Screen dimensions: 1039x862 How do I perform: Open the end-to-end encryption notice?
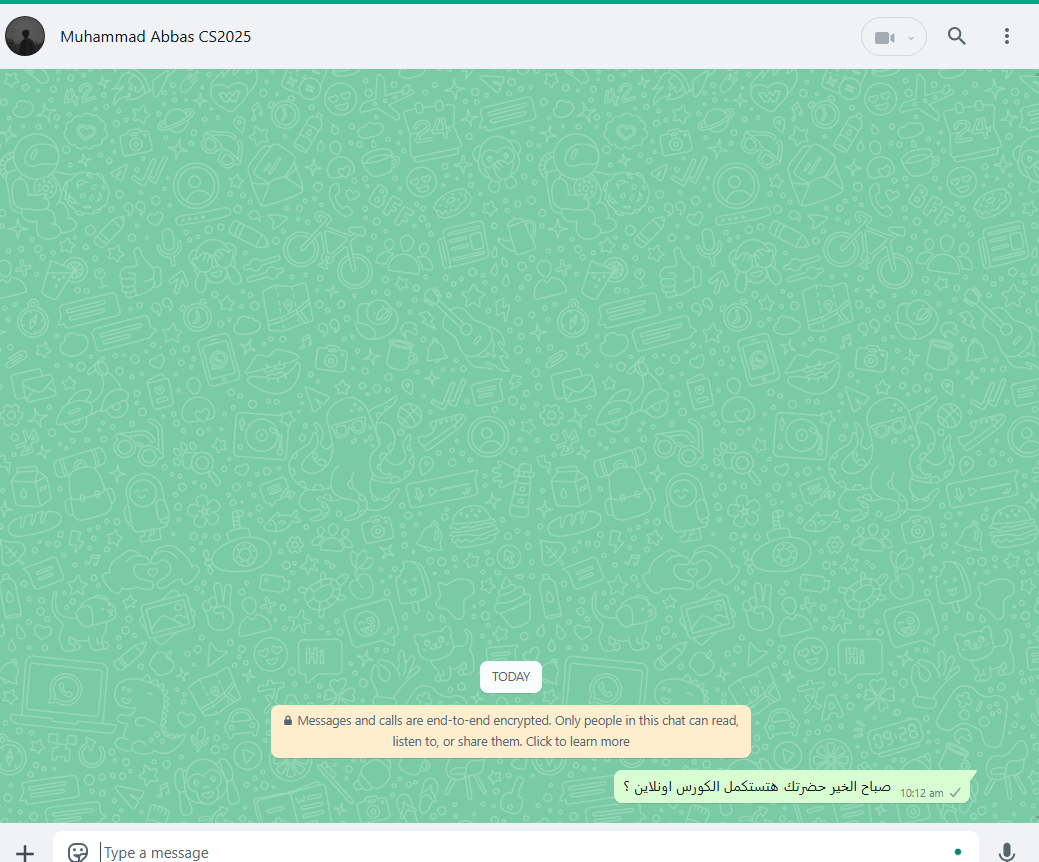click(511, 731)
